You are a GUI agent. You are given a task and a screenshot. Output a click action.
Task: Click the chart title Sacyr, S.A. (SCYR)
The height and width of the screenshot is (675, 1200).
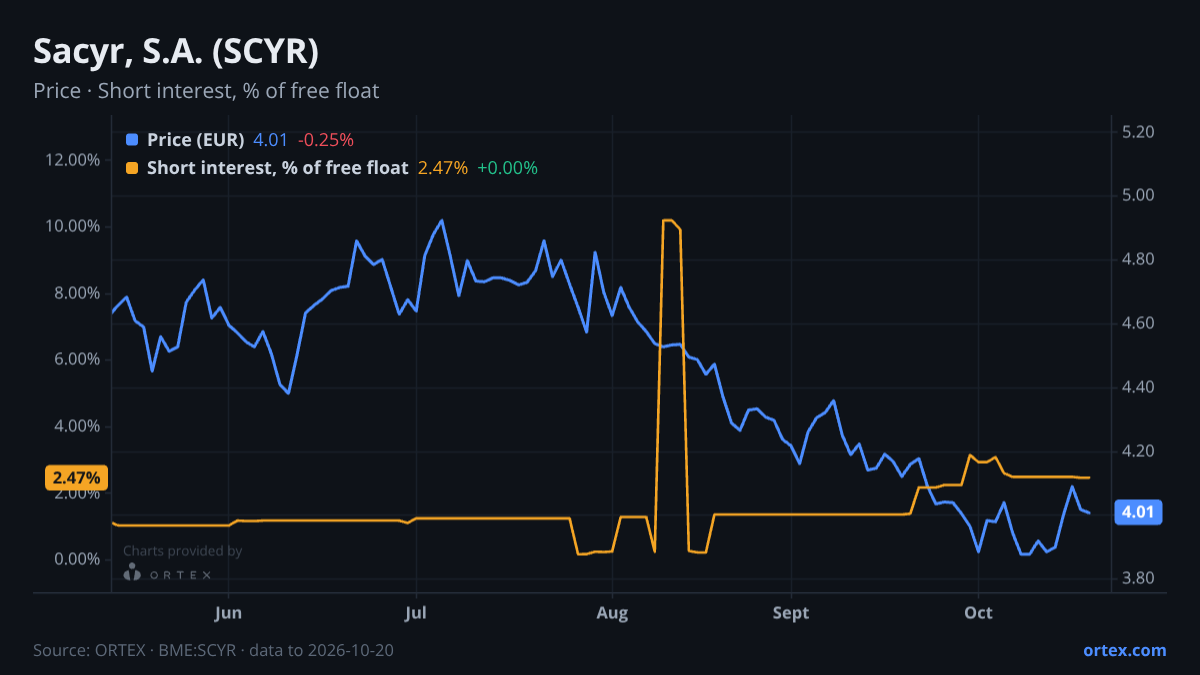[176, 52]
